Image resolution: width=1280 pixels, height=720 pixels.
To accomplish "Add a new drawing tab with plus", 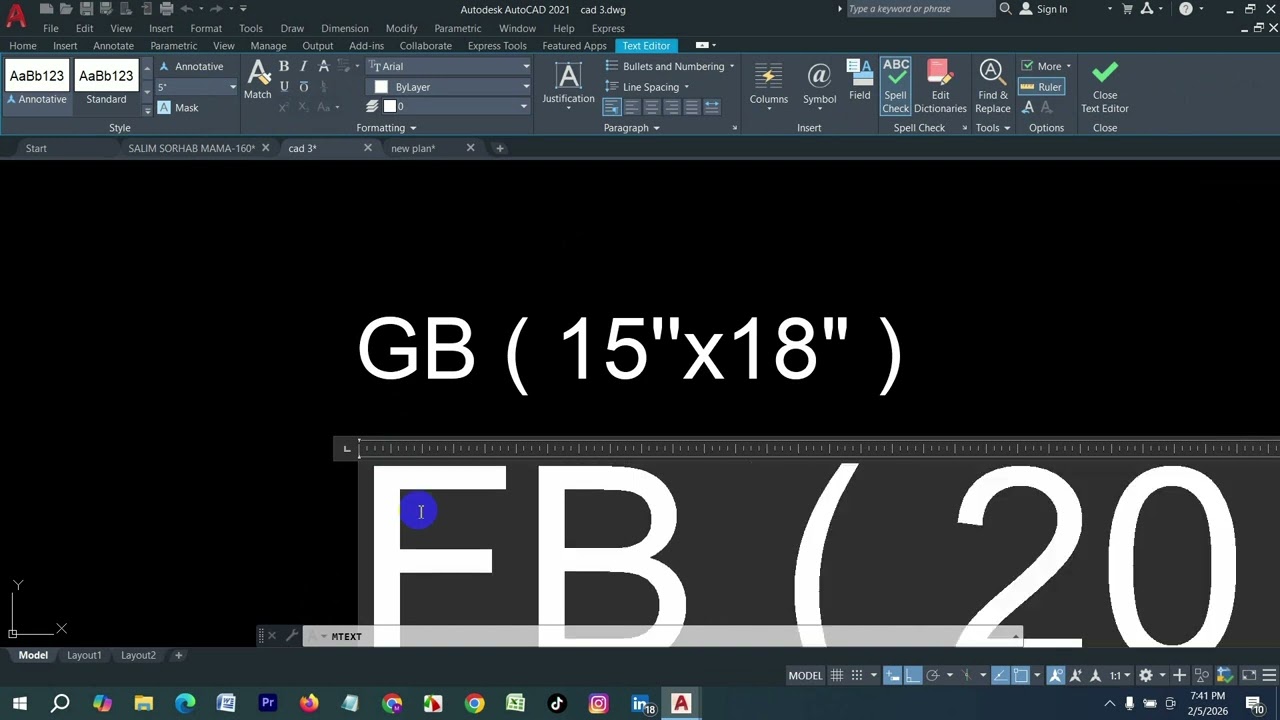I will 500,148.
